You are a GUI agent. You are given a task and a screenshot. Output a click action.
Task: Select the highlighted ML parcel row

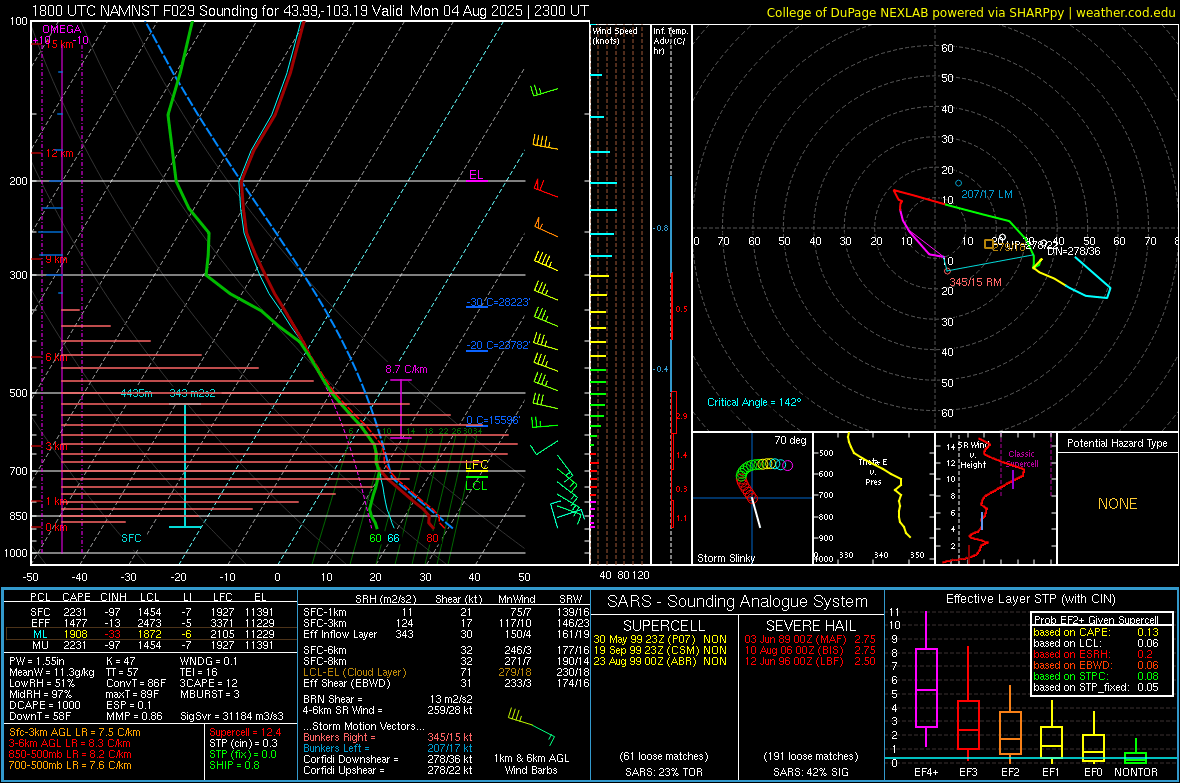coord(150,634)
